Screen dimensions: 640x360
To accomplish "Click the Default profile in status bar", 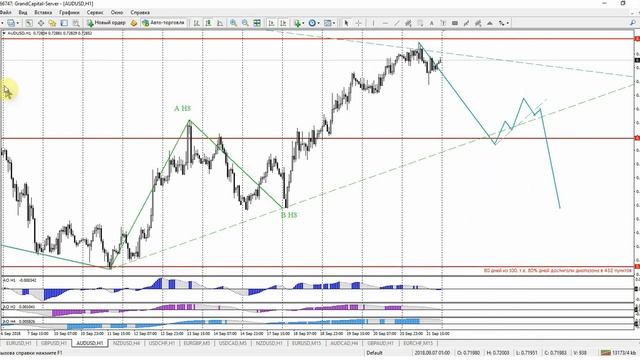I will [x=374, y=353].
